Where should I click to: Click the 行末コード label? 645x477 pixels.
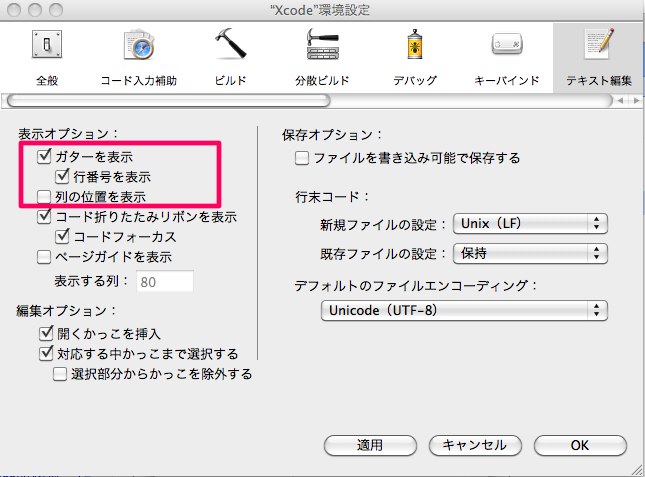point(332,197)
